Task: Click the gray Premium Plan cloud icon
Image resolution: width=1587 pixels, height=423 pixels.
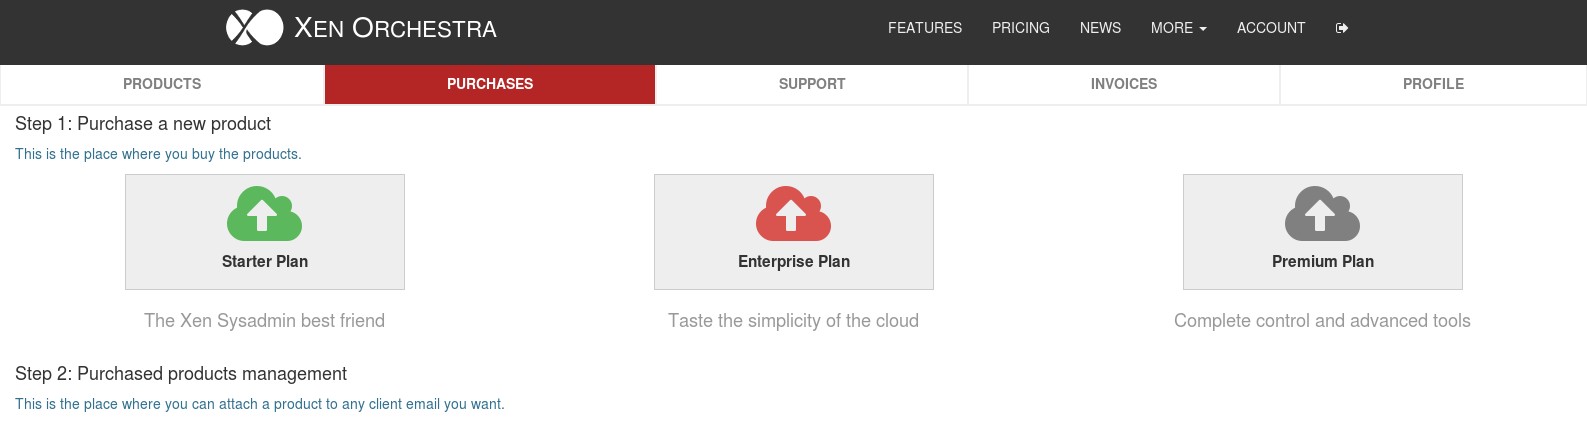Action: click(1322, 213)
